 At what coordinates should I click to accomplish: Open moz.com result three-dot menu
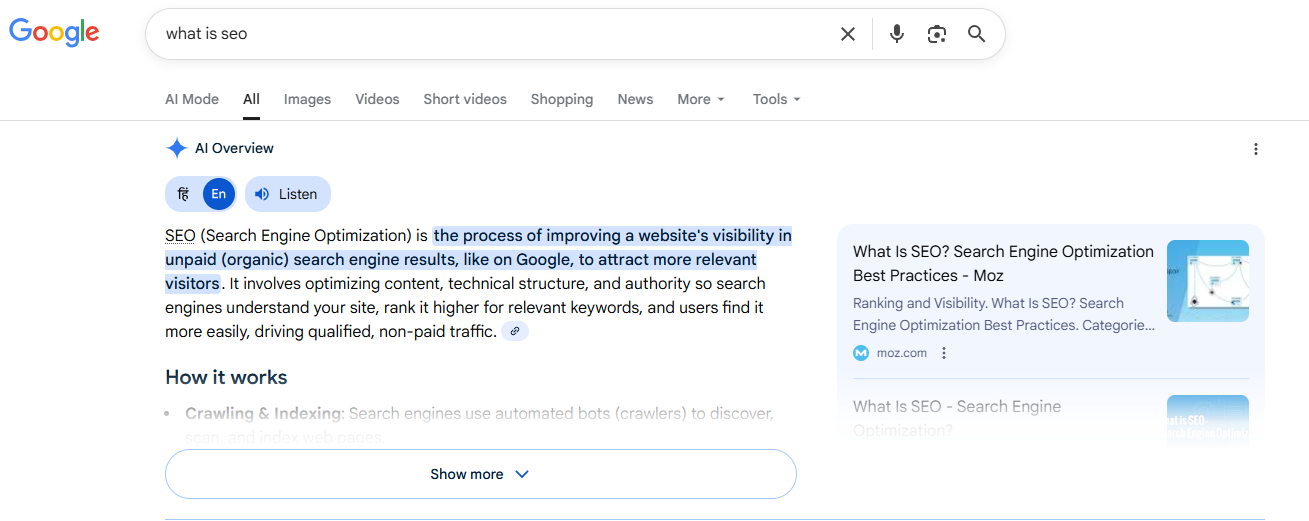[x=944, y=353]
